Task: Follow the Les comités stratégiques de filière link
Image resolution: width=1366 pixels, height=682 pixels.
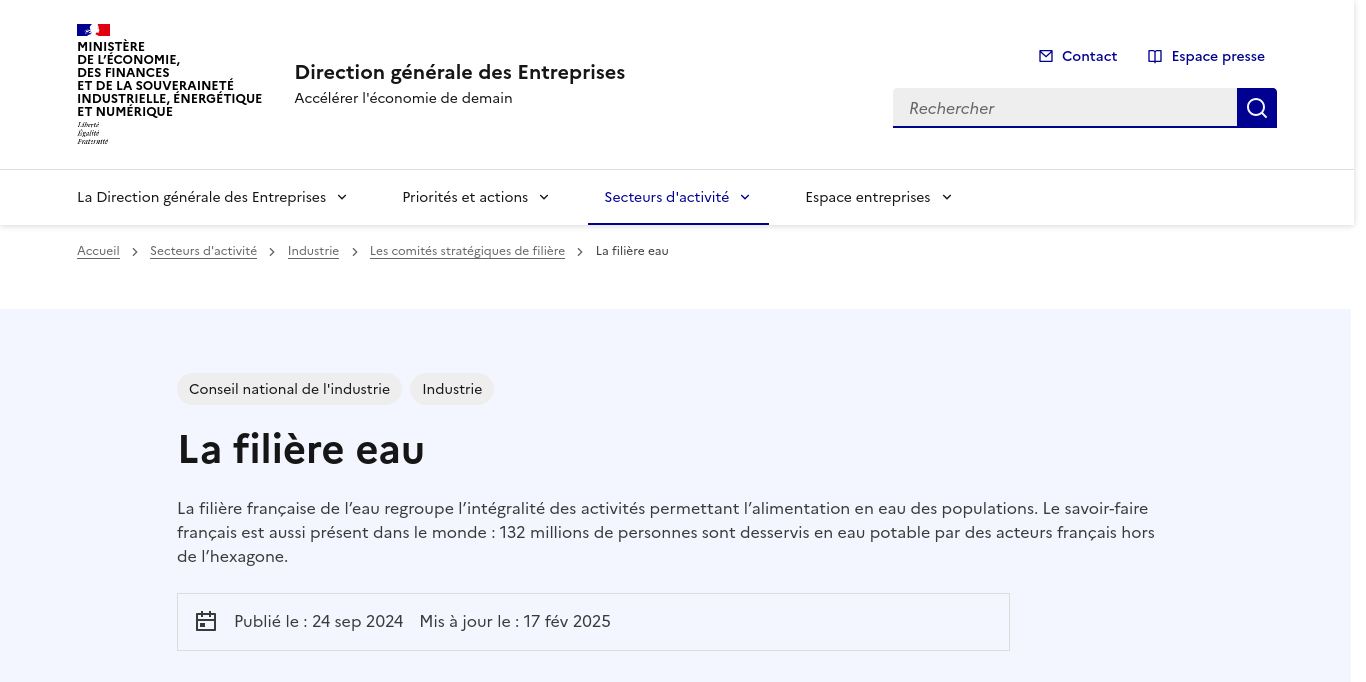Action: coord(467,251)
